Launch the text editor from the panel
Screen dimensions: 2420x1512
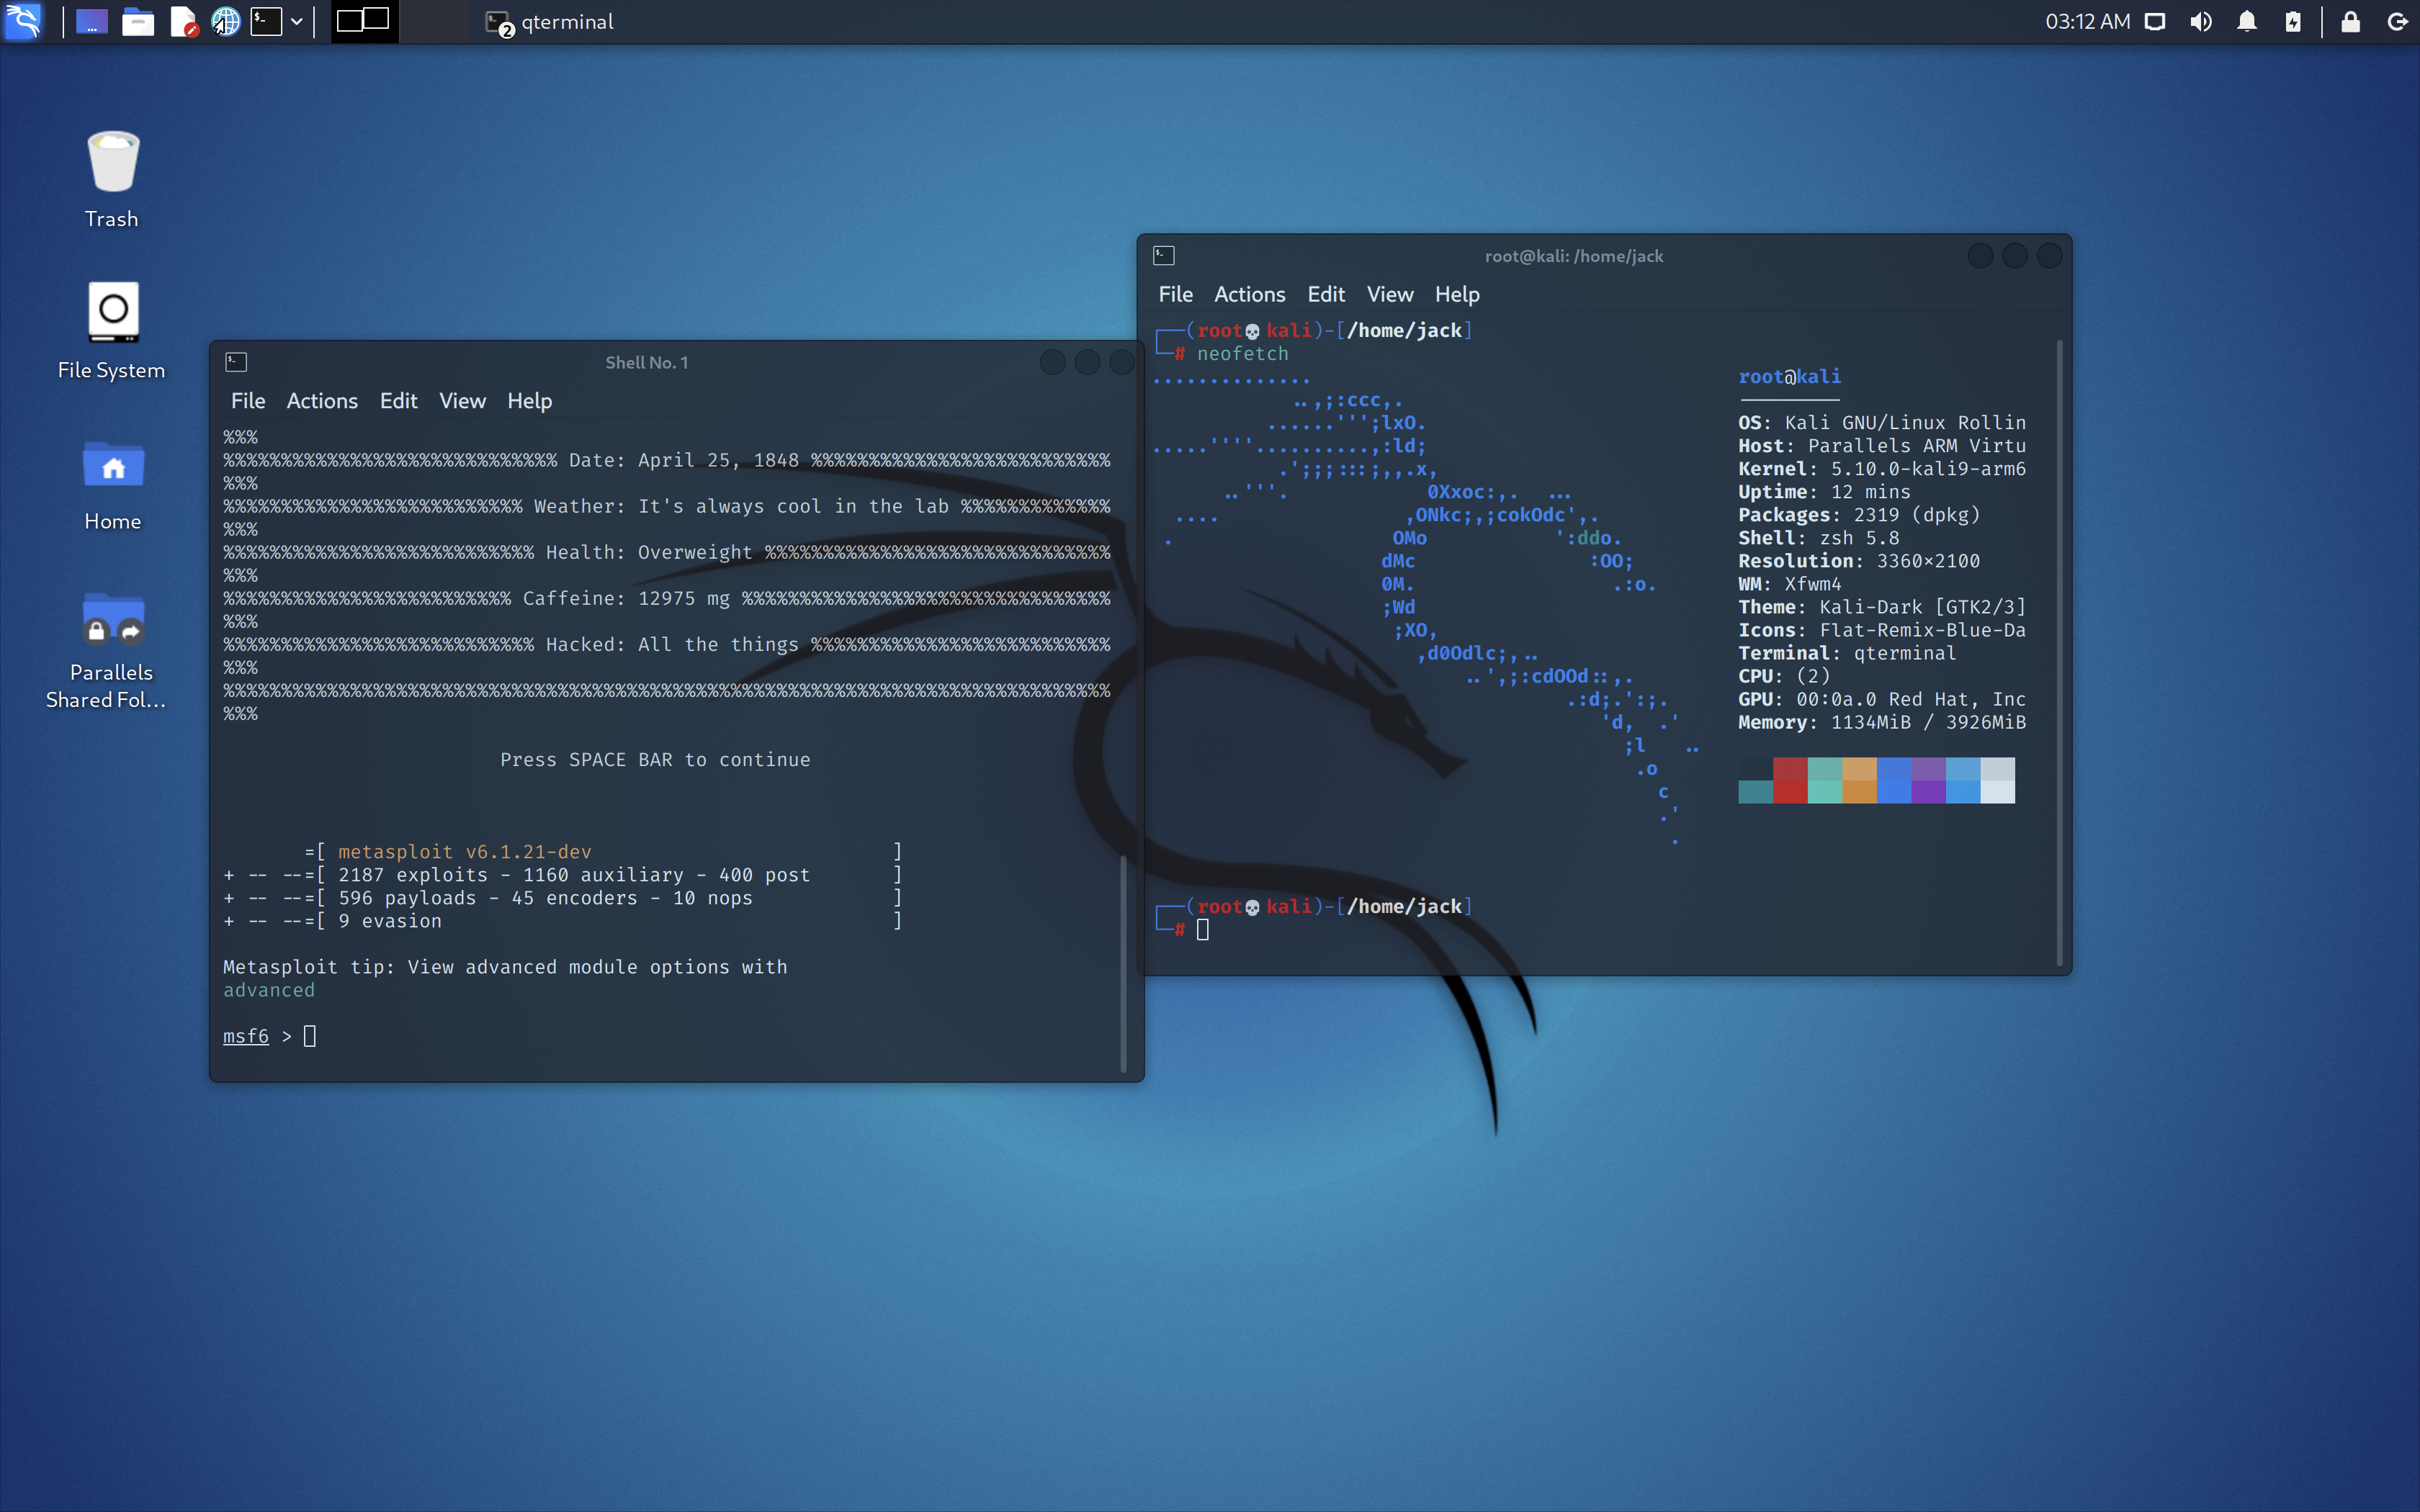pyautogui.click(x=184, y=21)
